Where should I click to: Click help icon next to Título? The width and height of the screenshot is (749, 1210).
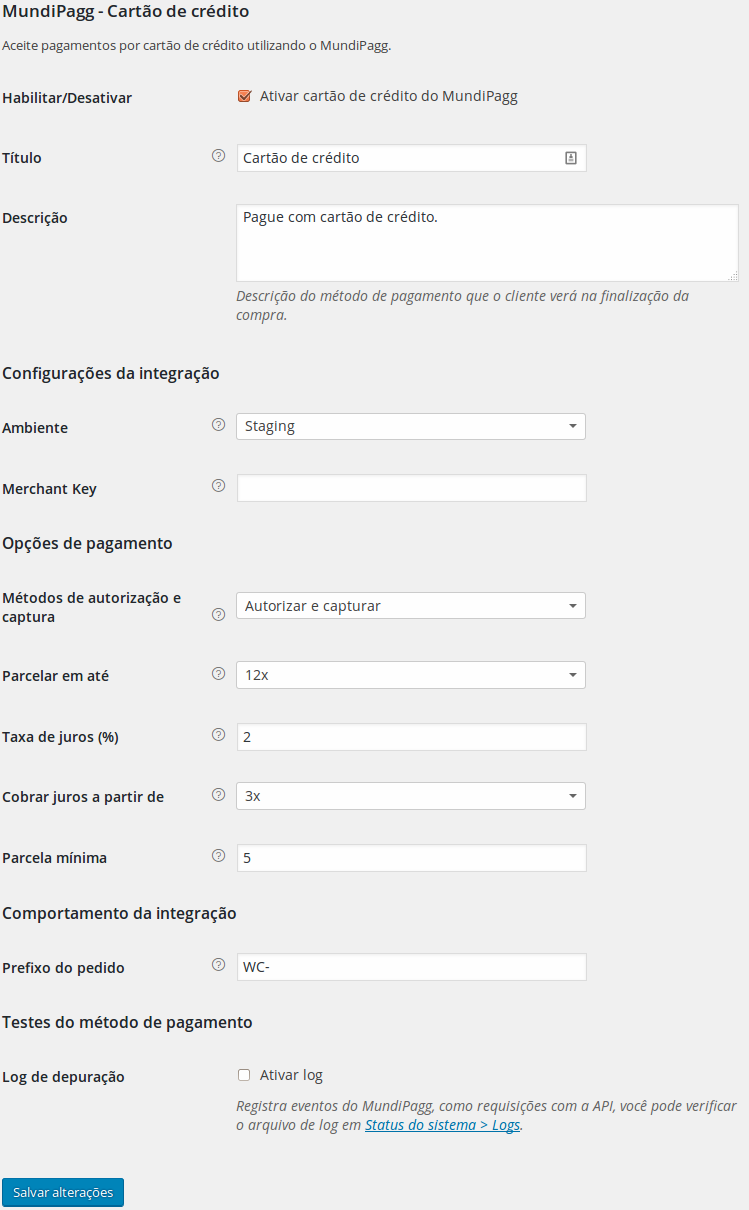219,156
